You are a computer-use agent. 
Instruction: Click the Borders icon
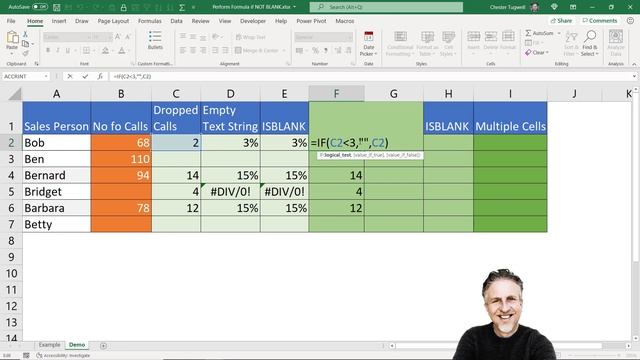point(86,51)
